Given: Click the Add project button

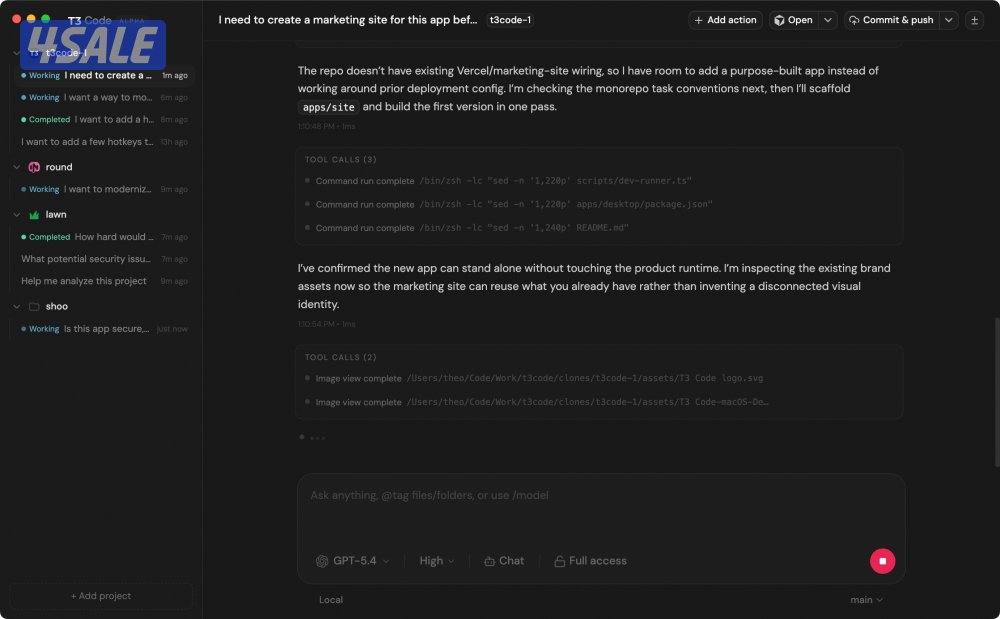Looking at the screenshot, I should click(101, 596).
